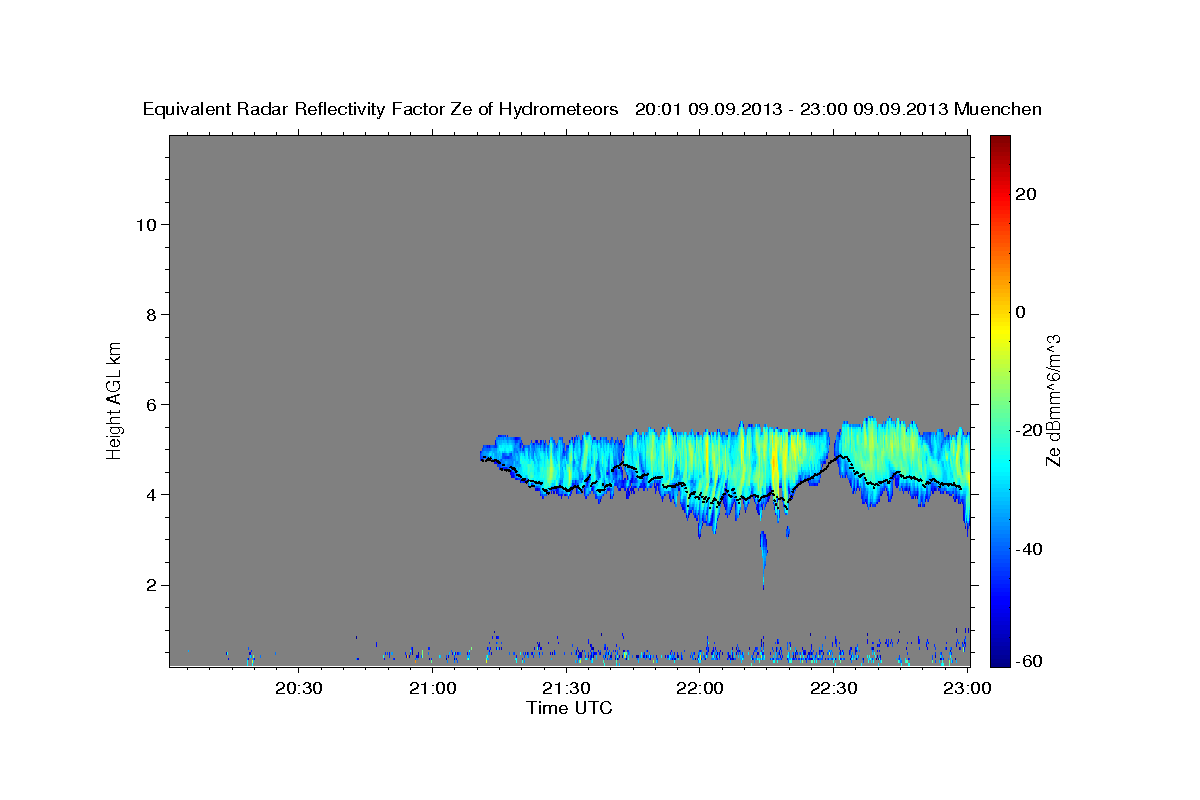Click the colorbar value label -60
Image resolution: width=1200 pixels, height=800 pixels.
[1029, 661]
